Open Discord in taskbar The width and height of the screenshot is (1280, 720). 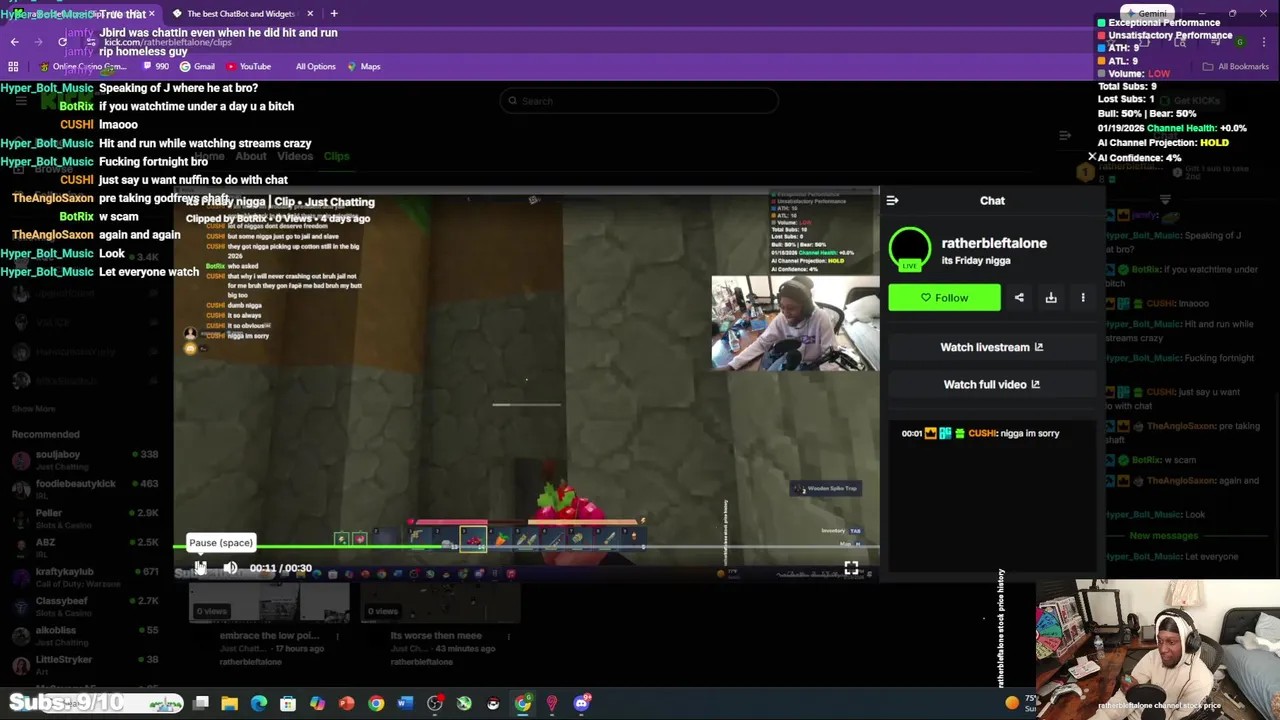point(581,703)
